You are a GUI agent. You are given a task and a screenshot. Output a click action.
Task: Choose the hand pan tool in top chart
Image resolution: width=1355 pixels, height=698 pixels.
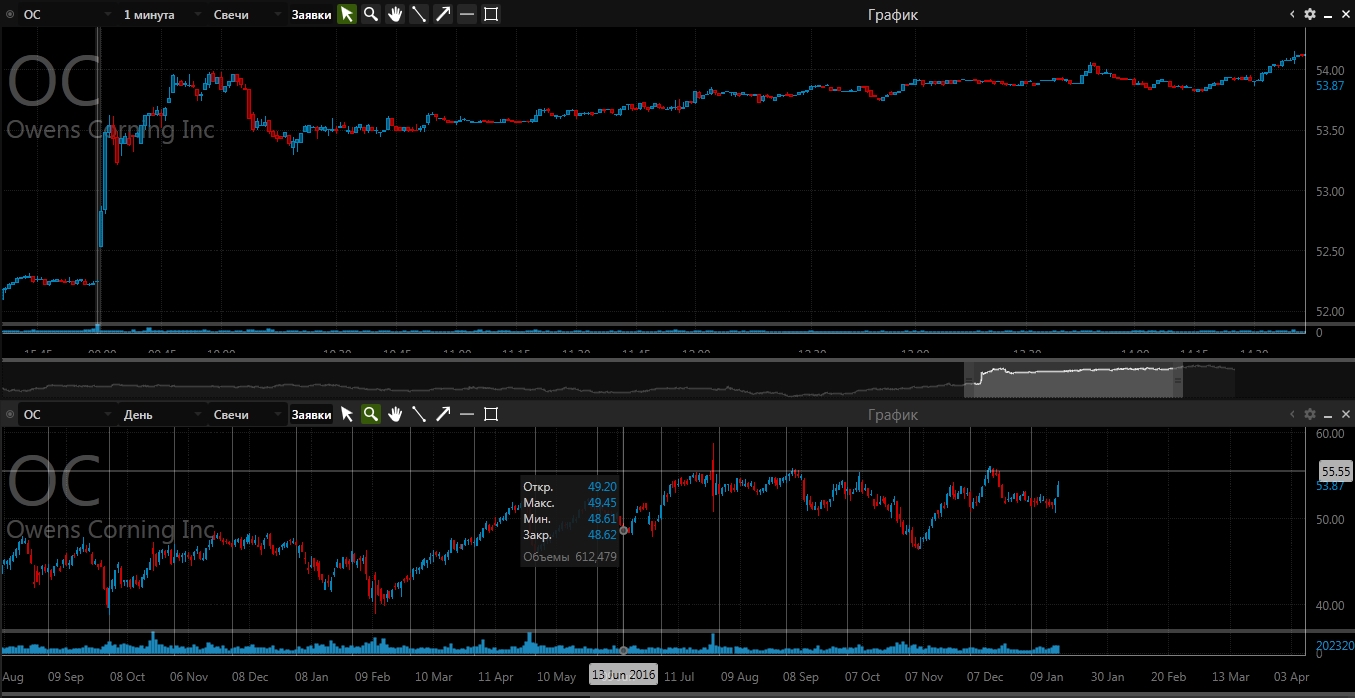click(395, 15)
